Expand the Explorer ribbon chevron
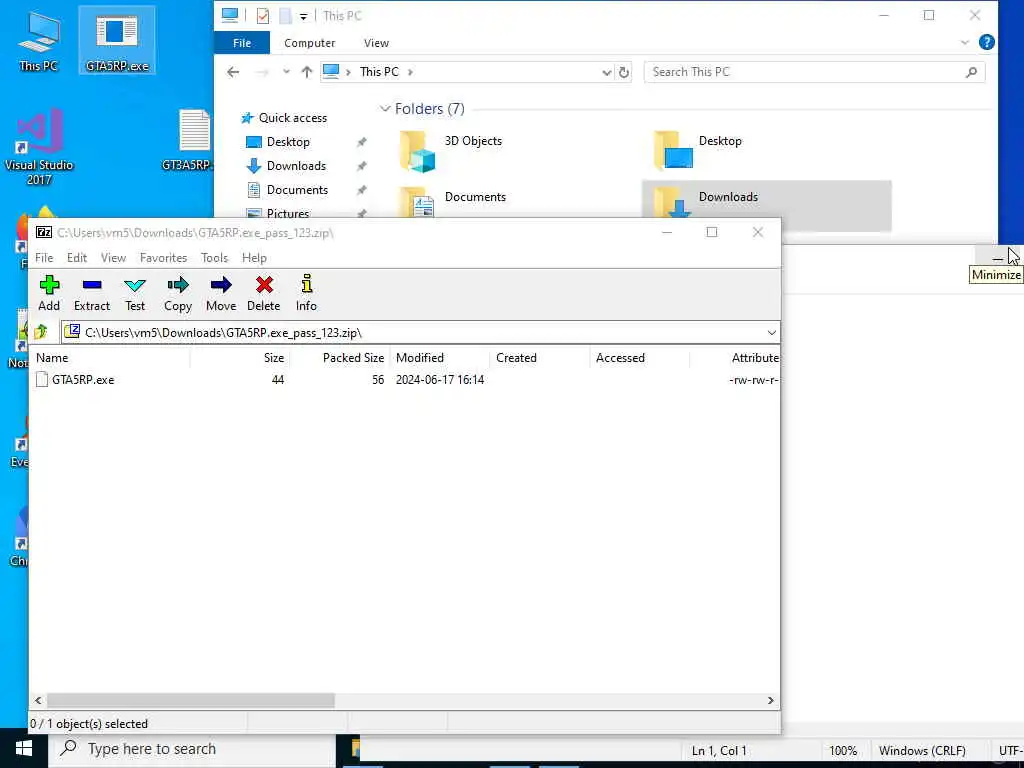1024x768 pixels. 965,42
